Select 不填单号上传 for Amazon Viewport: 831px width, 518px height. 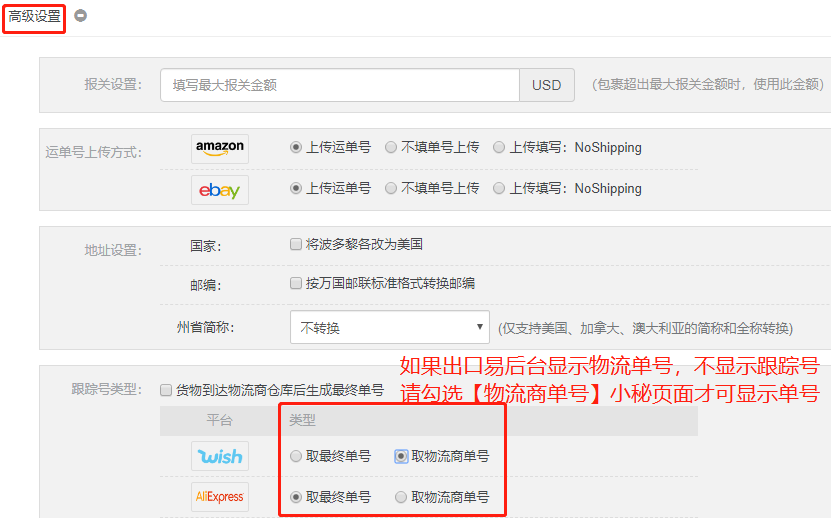(x=391, y=147)
